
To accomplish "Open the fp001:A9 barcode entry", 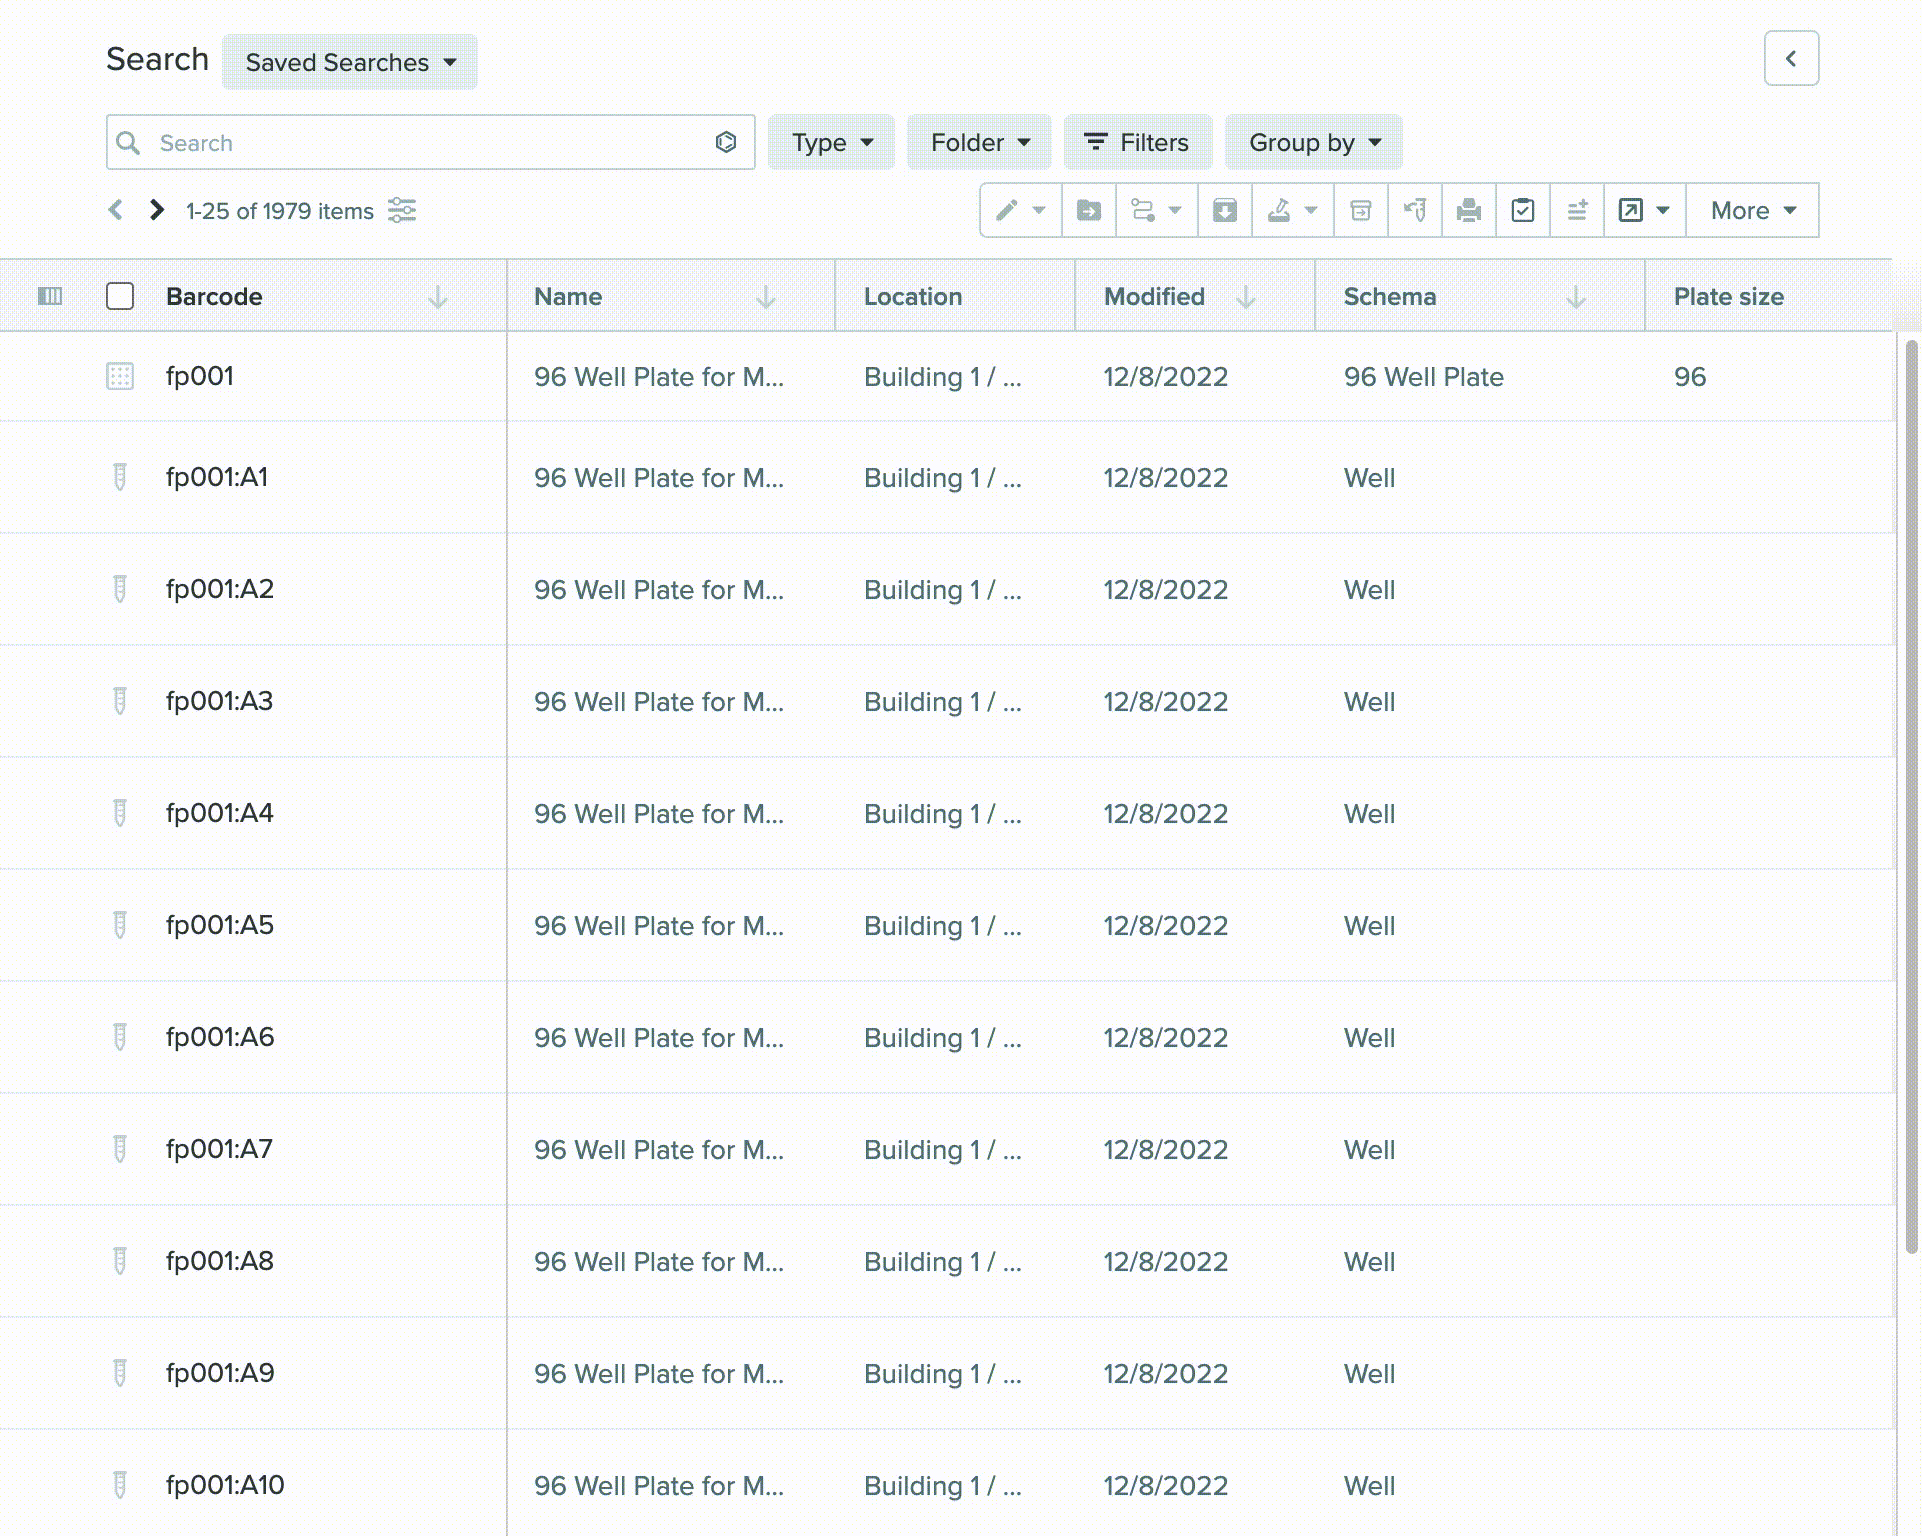I will coord(220,1373).
